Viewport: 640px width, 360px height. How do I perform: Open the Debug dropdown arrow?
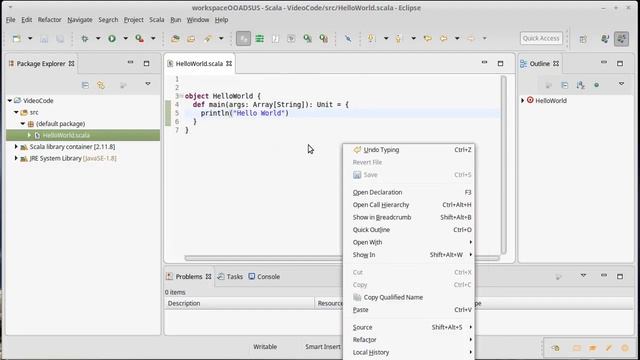click(98, 39)
